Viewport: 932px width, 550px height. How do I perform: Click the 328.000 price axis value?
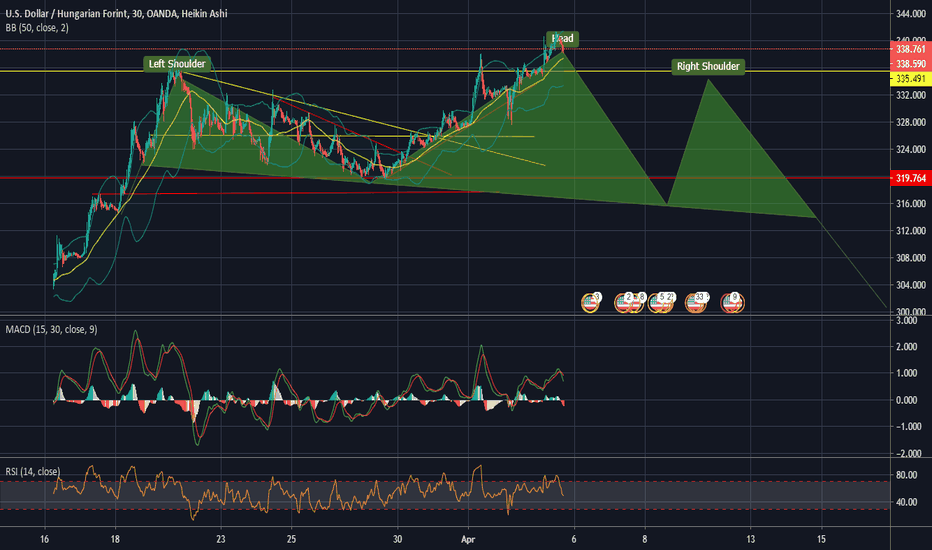[911, 122]
